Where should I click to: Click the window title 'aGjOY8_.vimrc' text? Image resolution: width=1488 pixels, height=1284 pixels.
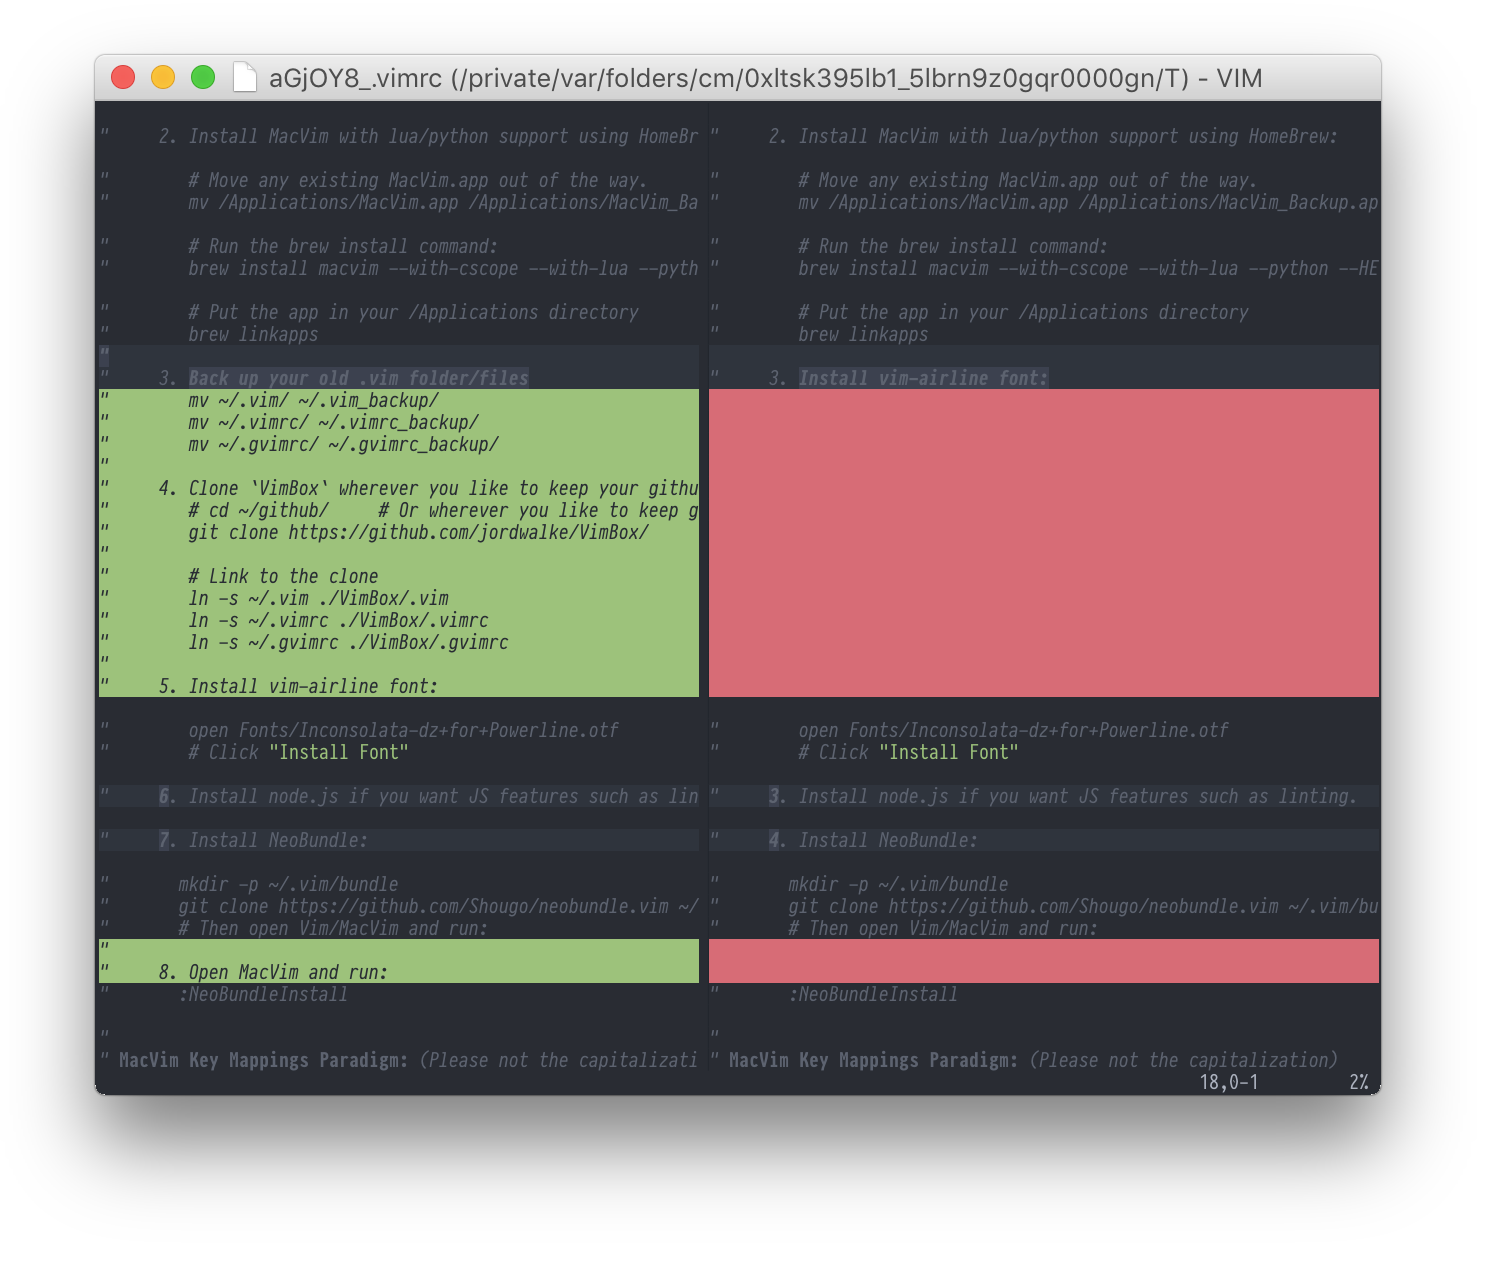[355, 78]
